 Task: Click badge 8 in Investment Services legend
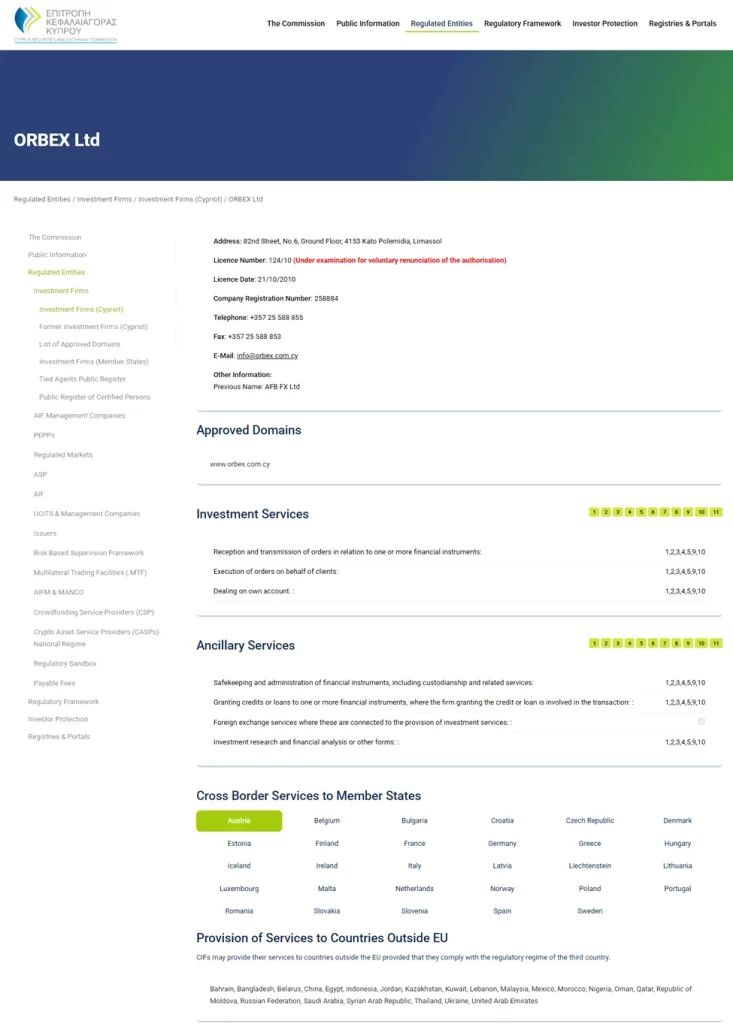[676, 512]
